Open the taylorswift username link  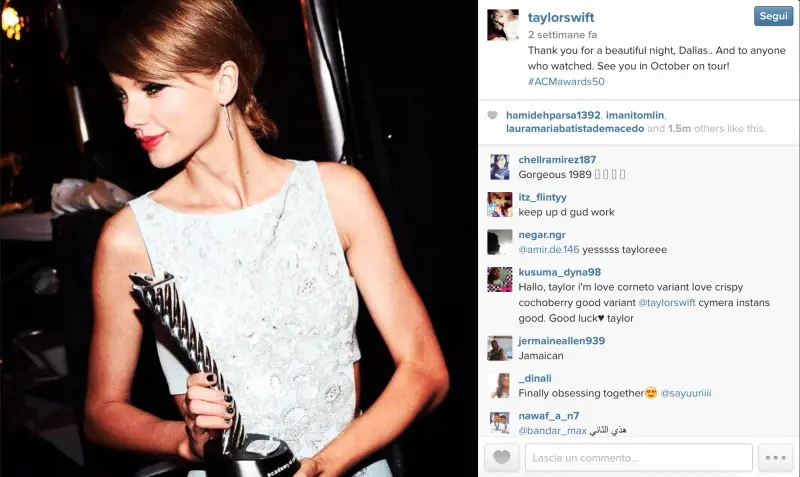(561, 18)
